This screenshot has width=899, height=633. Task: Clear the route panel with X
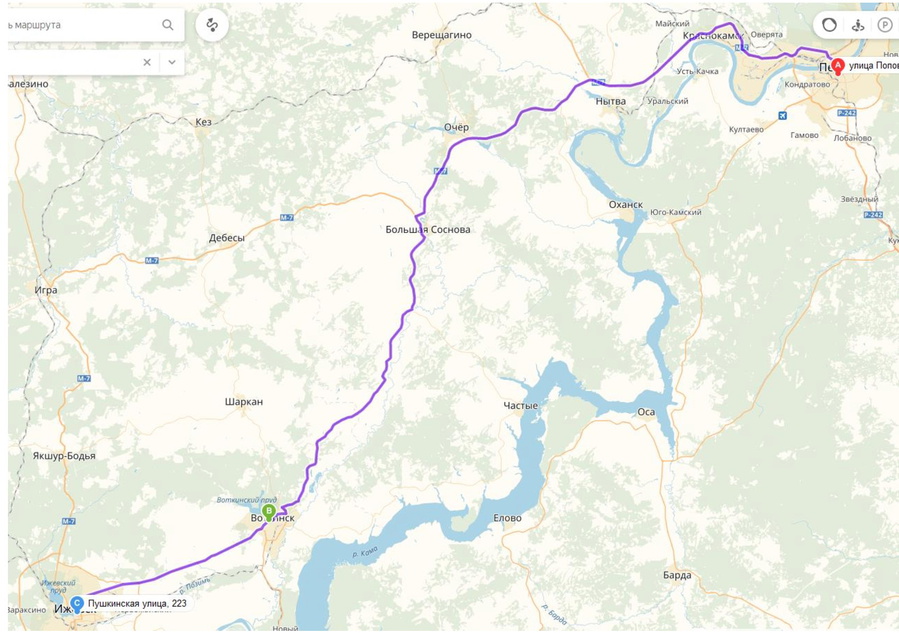147,62
